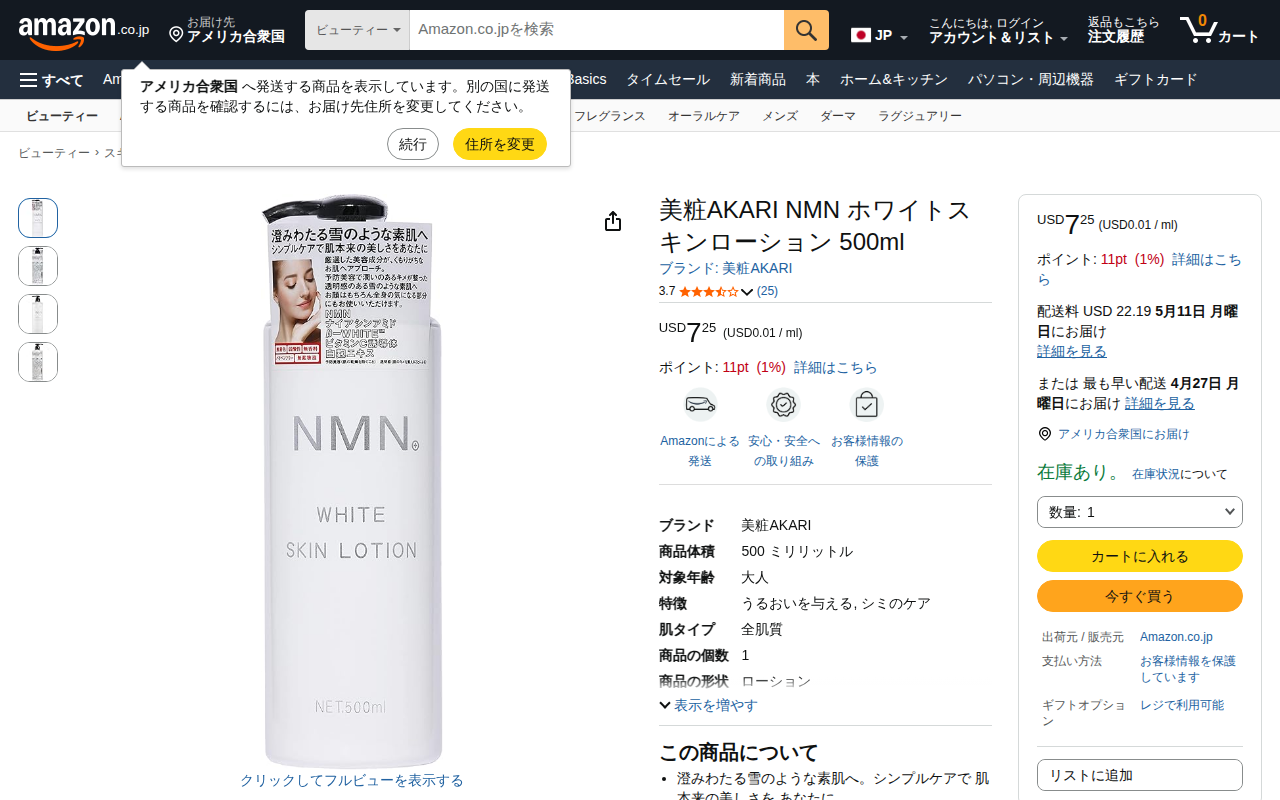The image size is (1280, 800).
Task: Click the 住所を変更 button
Action: pyautogui.click(x=500, y=144)
